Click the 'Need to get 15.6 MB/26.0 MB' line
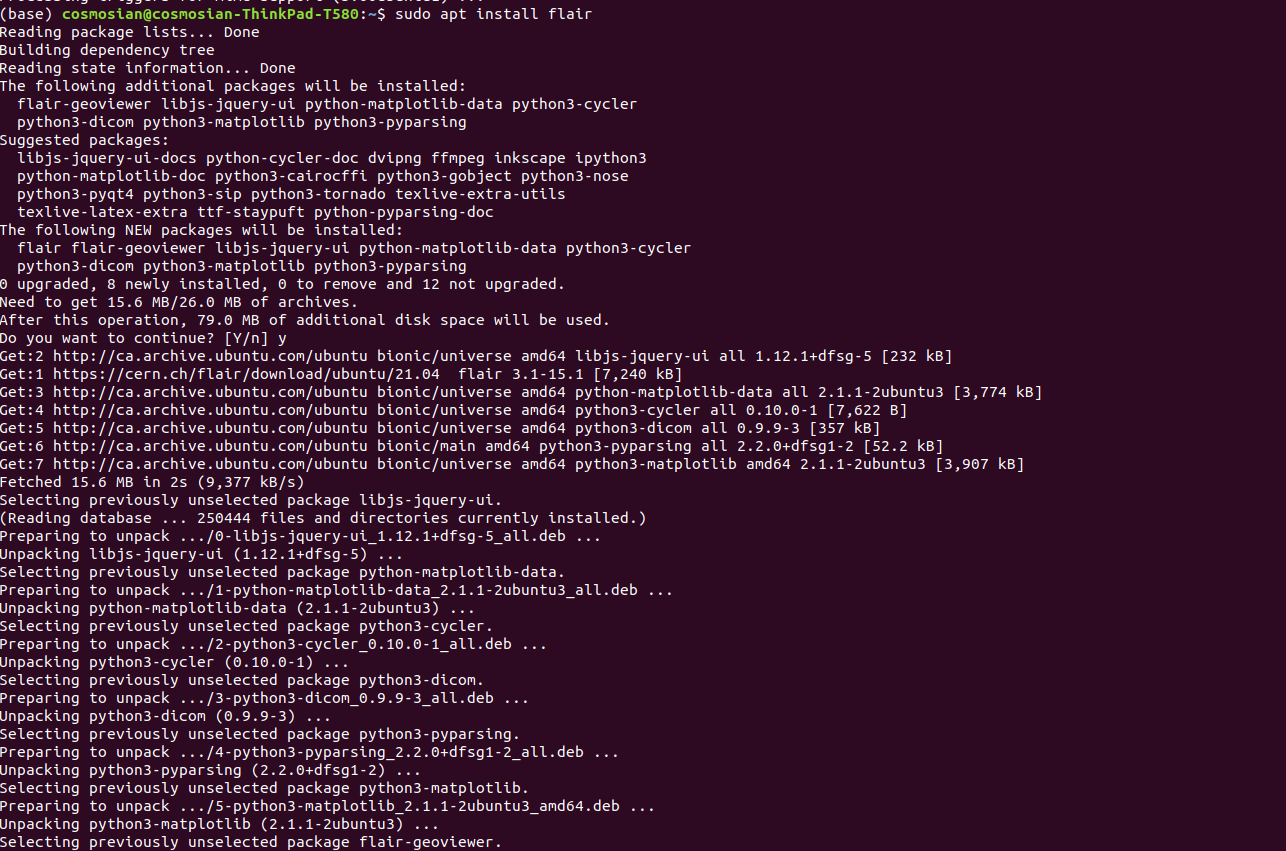 pos(178,302)
